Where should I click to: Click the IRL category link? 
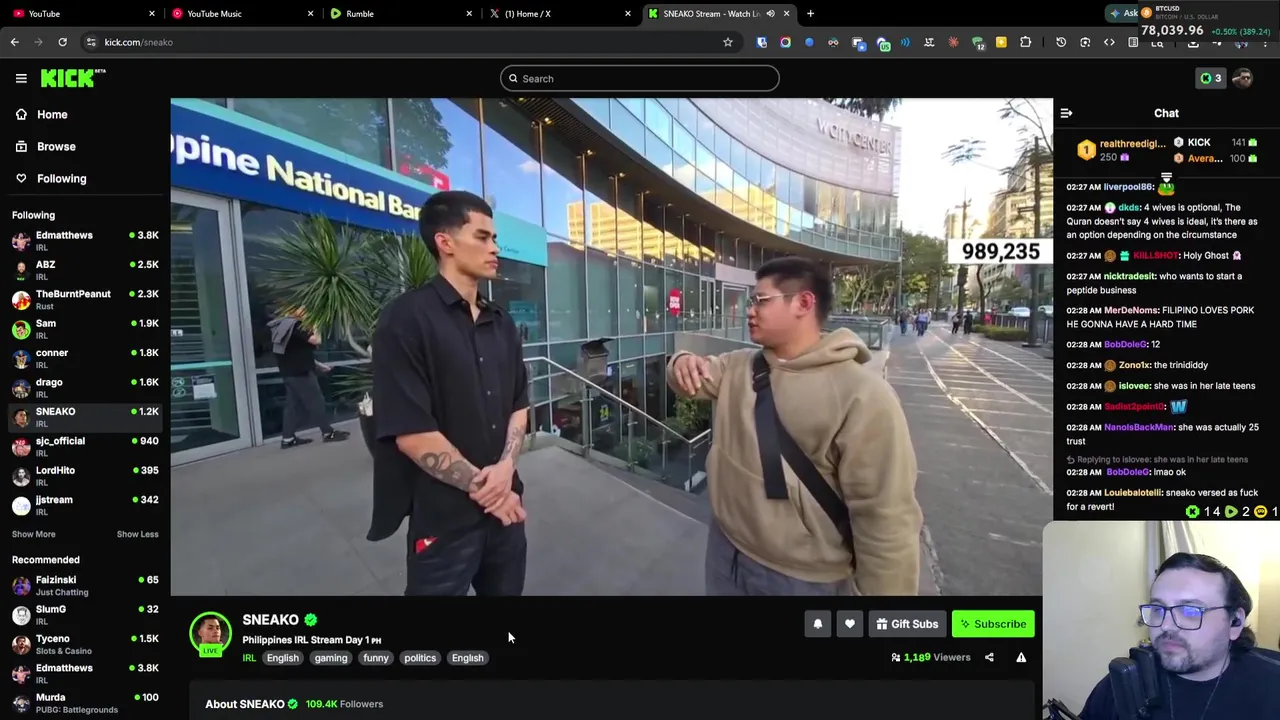249,658
